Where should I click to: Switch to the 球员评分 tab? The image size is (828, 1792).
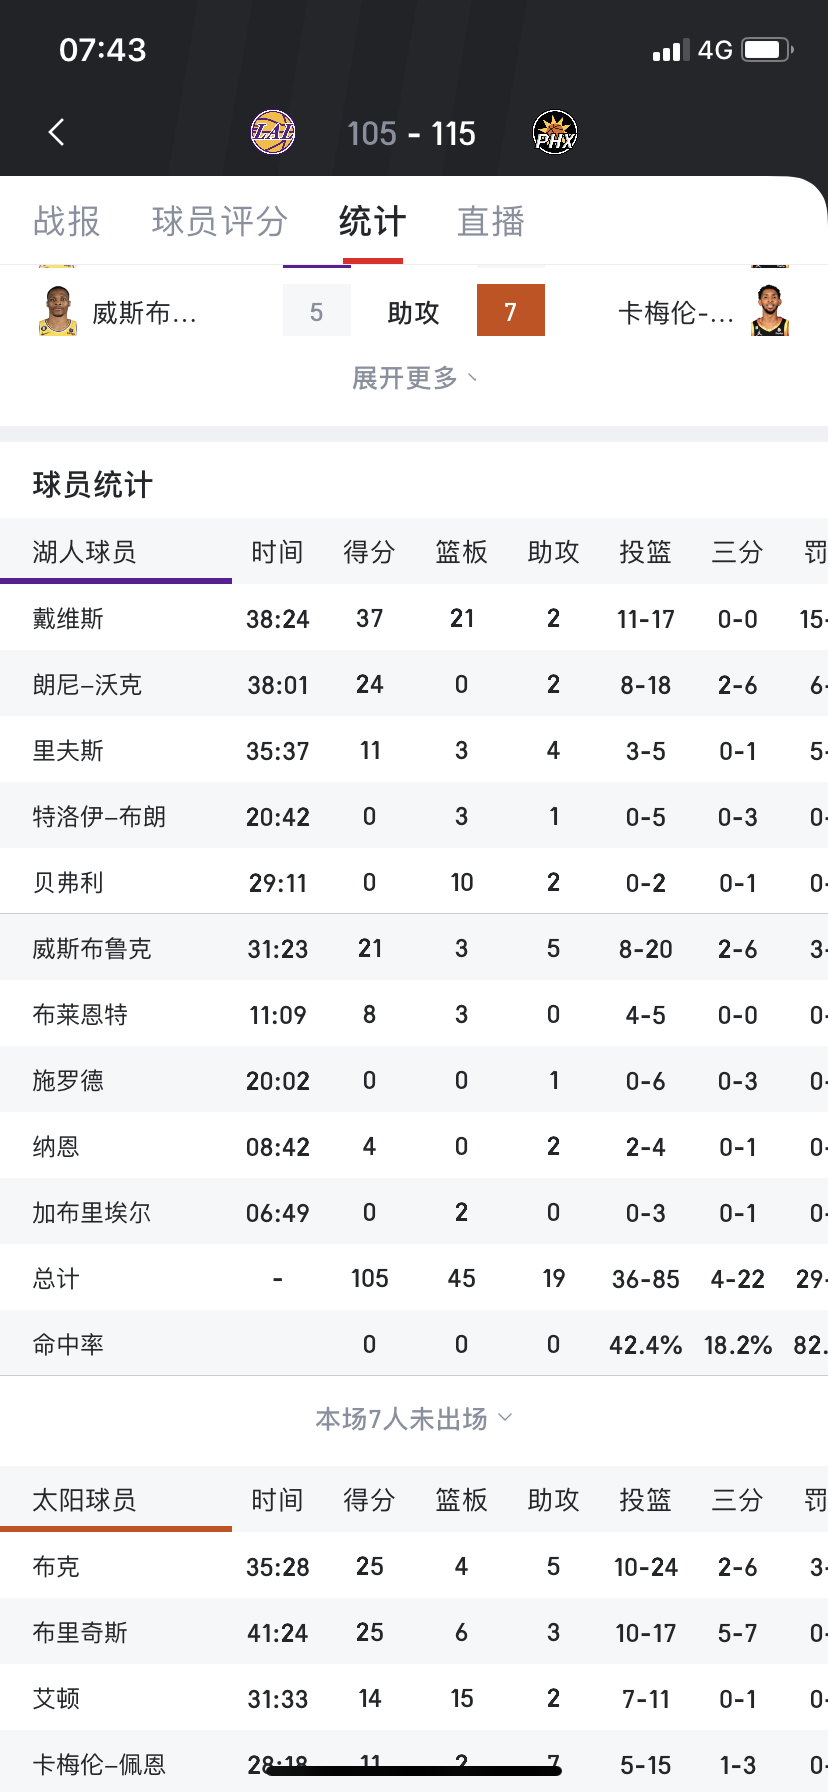pos(220,221)
